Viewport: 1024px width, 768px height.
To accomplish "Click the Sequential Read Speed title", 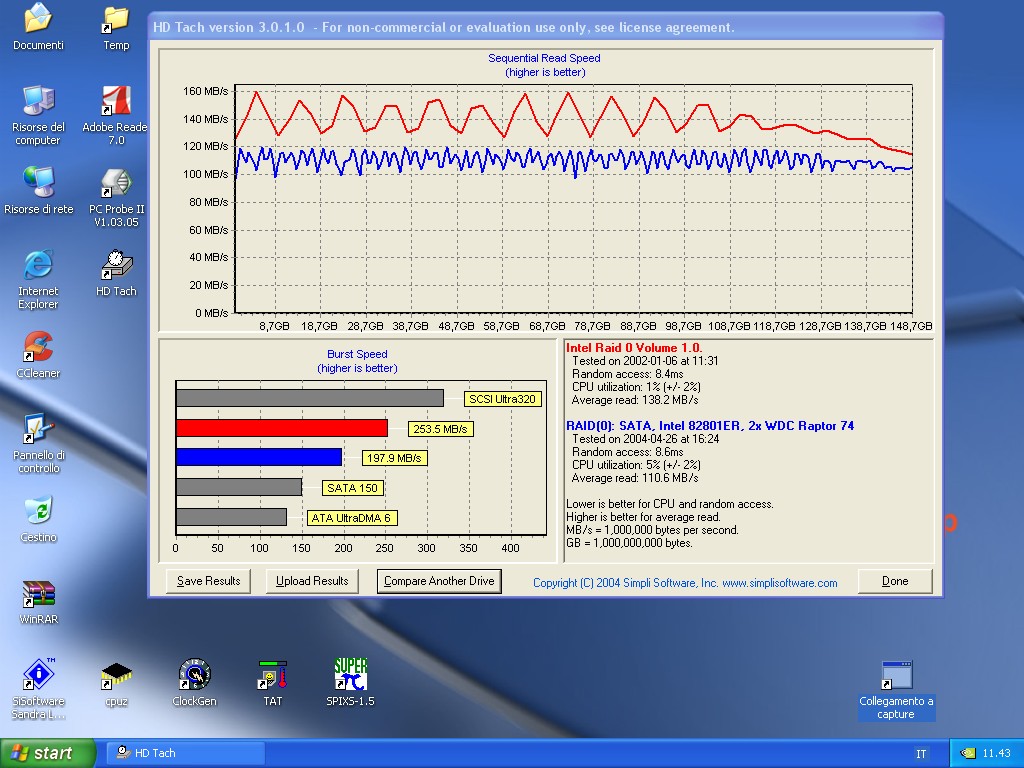I will point(545,58).
